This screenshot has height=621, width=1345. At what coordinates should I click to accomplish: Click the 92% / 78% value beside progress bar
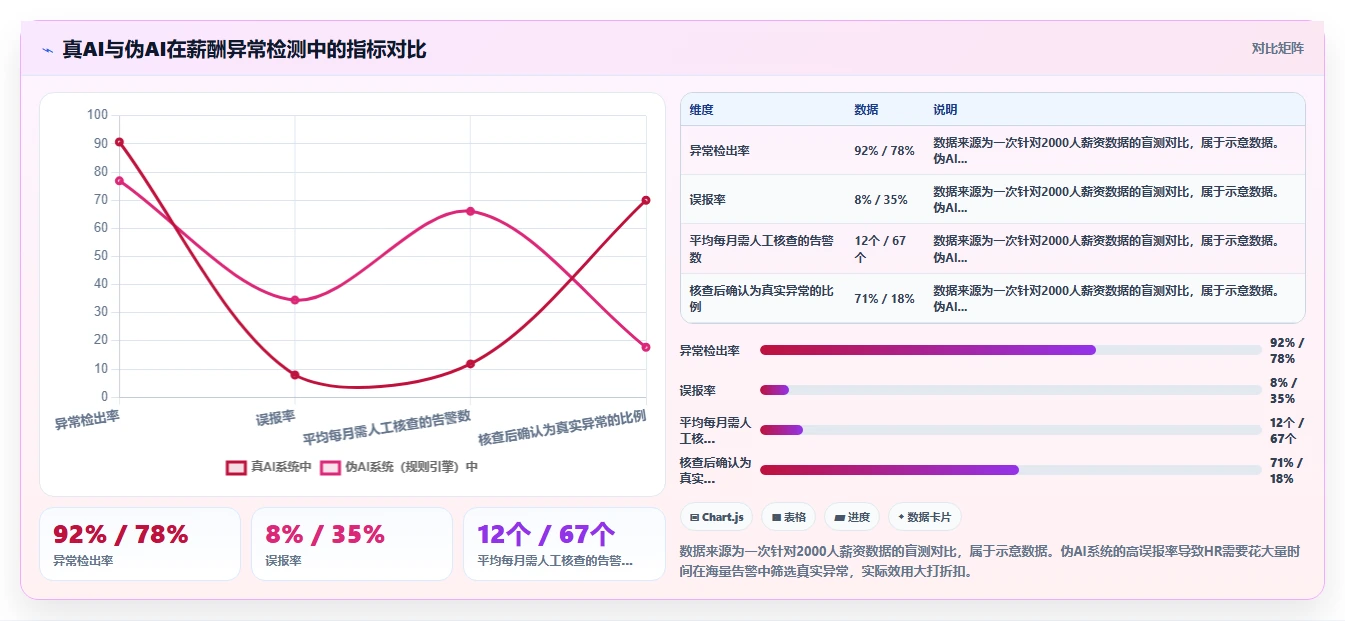point(1287,350)
